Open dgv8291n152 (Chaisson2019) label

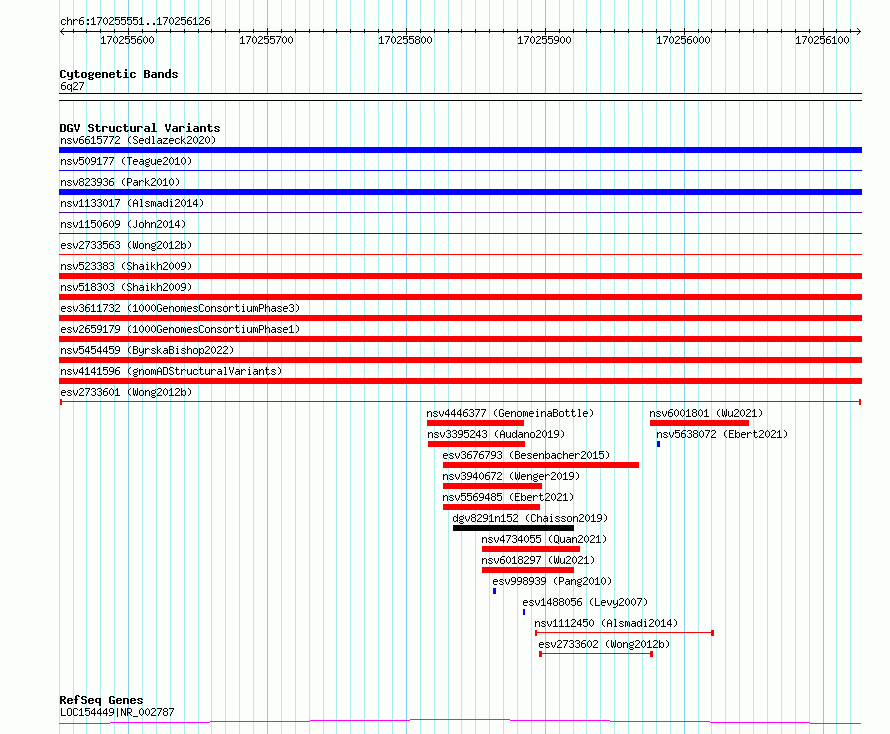click(x=530, y=518)
